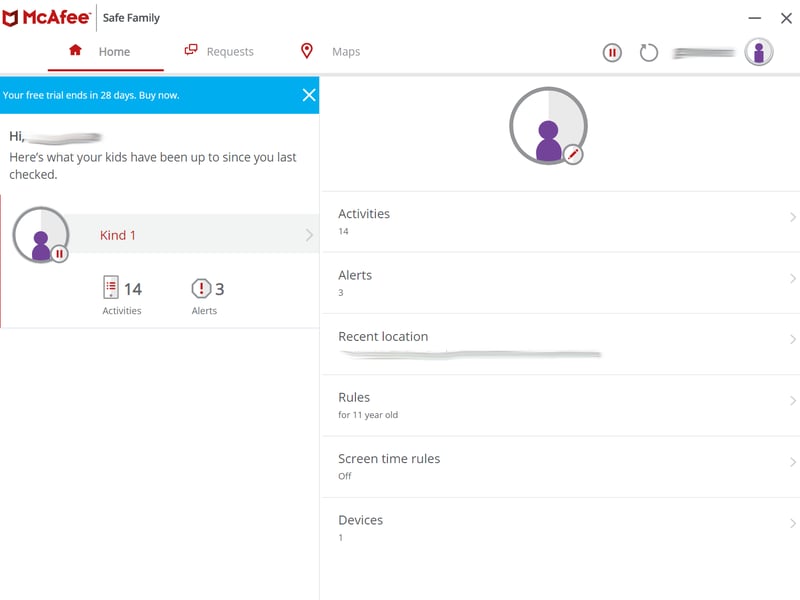This screenshot has height=600, width=800.
Task: Click the blurred account name in top bar
Action: (704, 53)
